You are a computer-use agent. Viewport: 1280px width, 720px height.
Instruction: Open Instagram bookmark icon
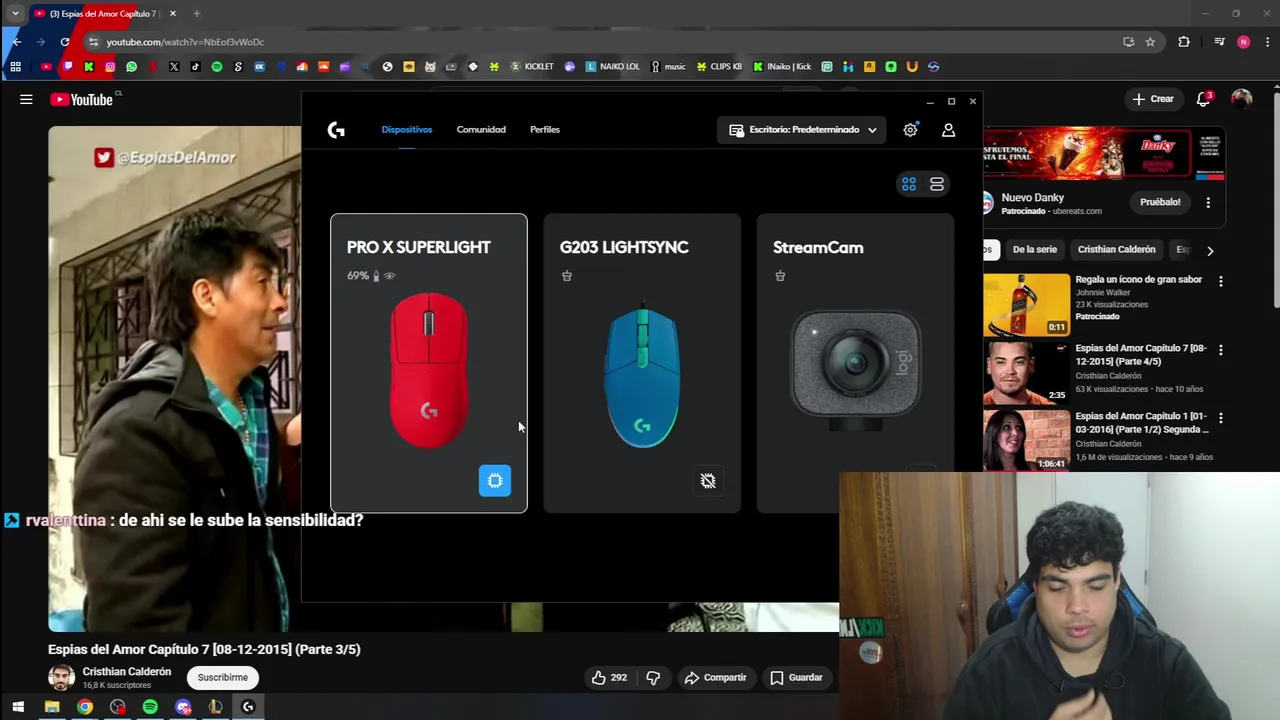(x=110, y=67)
